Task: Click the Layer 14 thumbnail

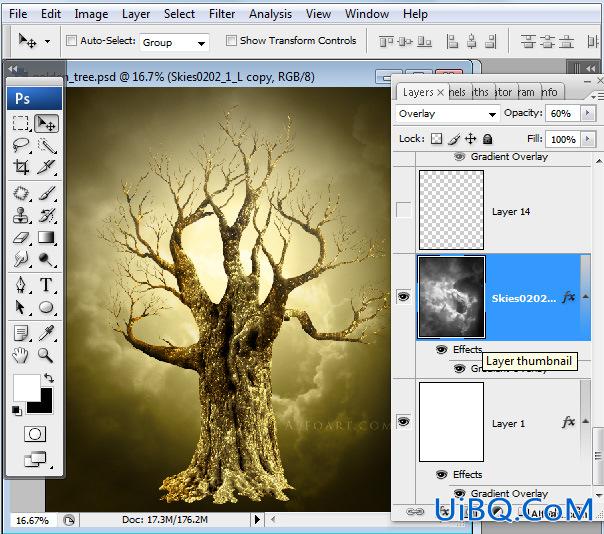Action: click(x=451, y=210)
